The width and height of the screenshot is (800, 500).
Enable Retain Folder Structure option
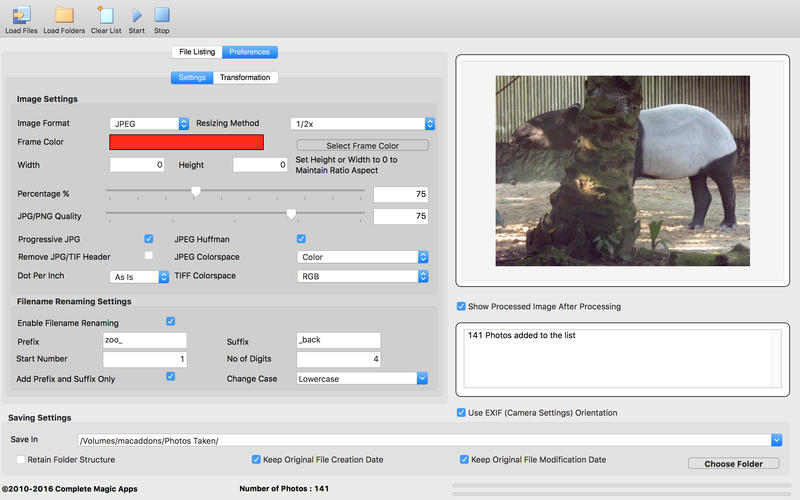pos(21,460)
